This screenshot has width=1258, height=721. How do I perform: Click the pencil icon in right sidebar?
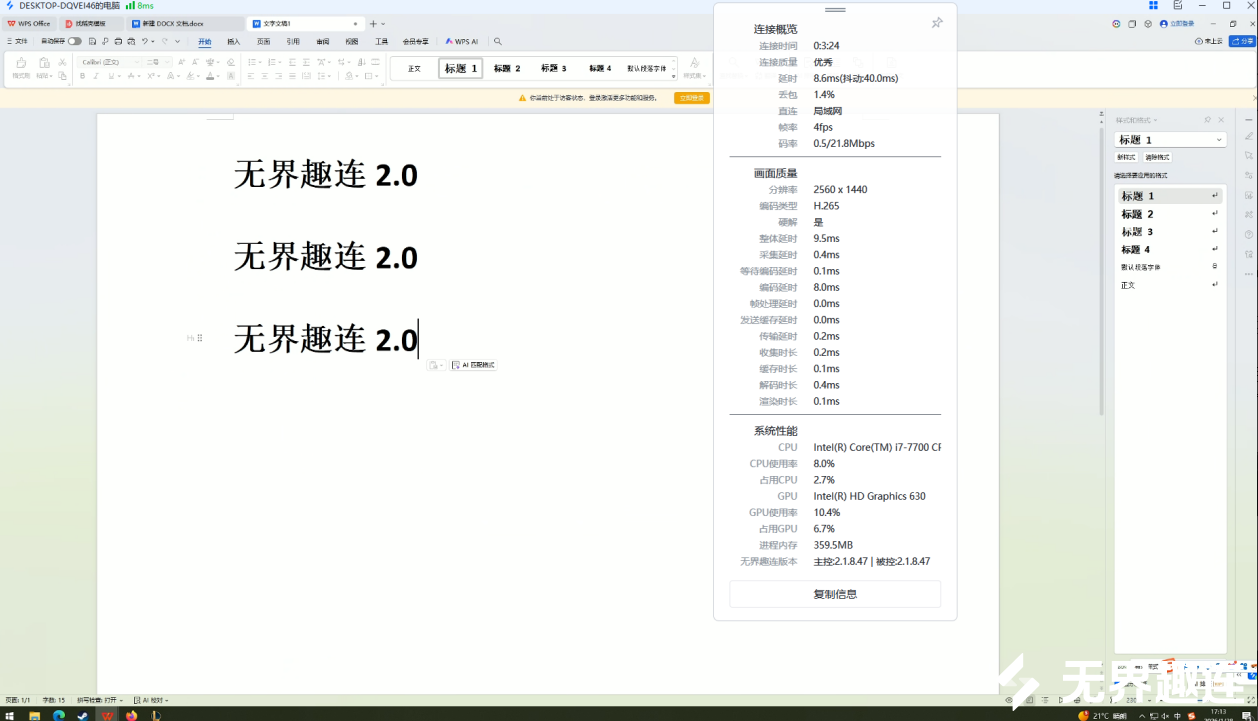click(1248, 136)
